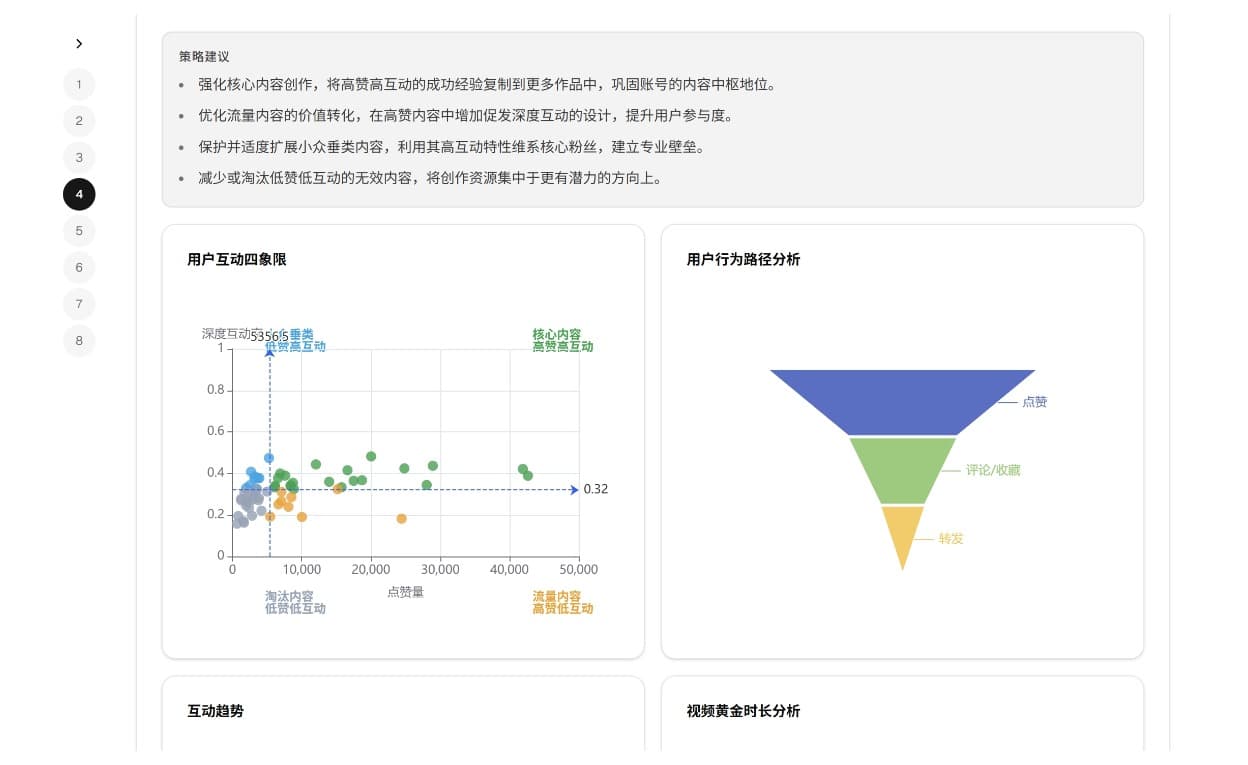Switch to section 6
Screen dimensions: 1248x765
[79, 268]
